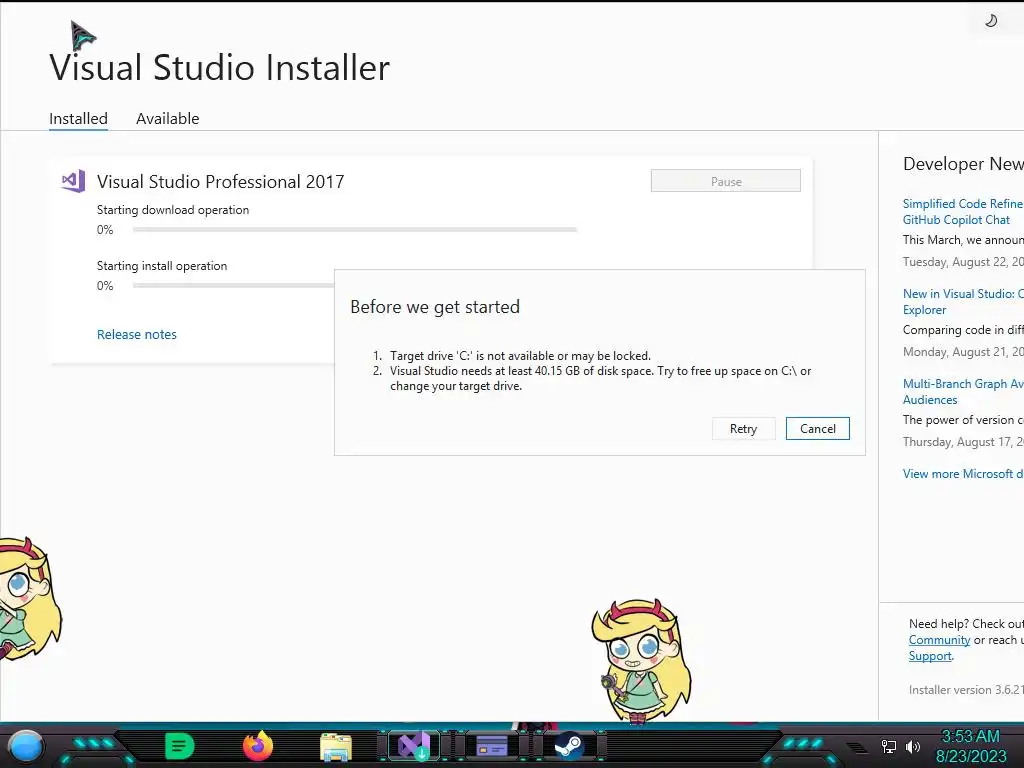Switch to Visual Studio Installer taskbar icon

[x=413, y=746]
